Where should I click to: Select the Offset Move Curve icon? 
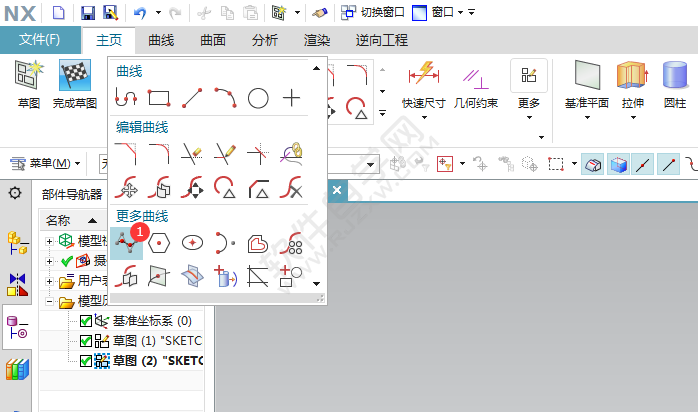click(x=159, y=187)
